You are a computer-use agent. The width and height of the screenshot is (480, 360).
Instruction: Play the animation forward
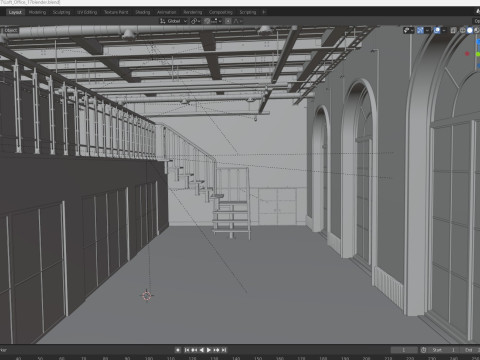pos(209,350)
